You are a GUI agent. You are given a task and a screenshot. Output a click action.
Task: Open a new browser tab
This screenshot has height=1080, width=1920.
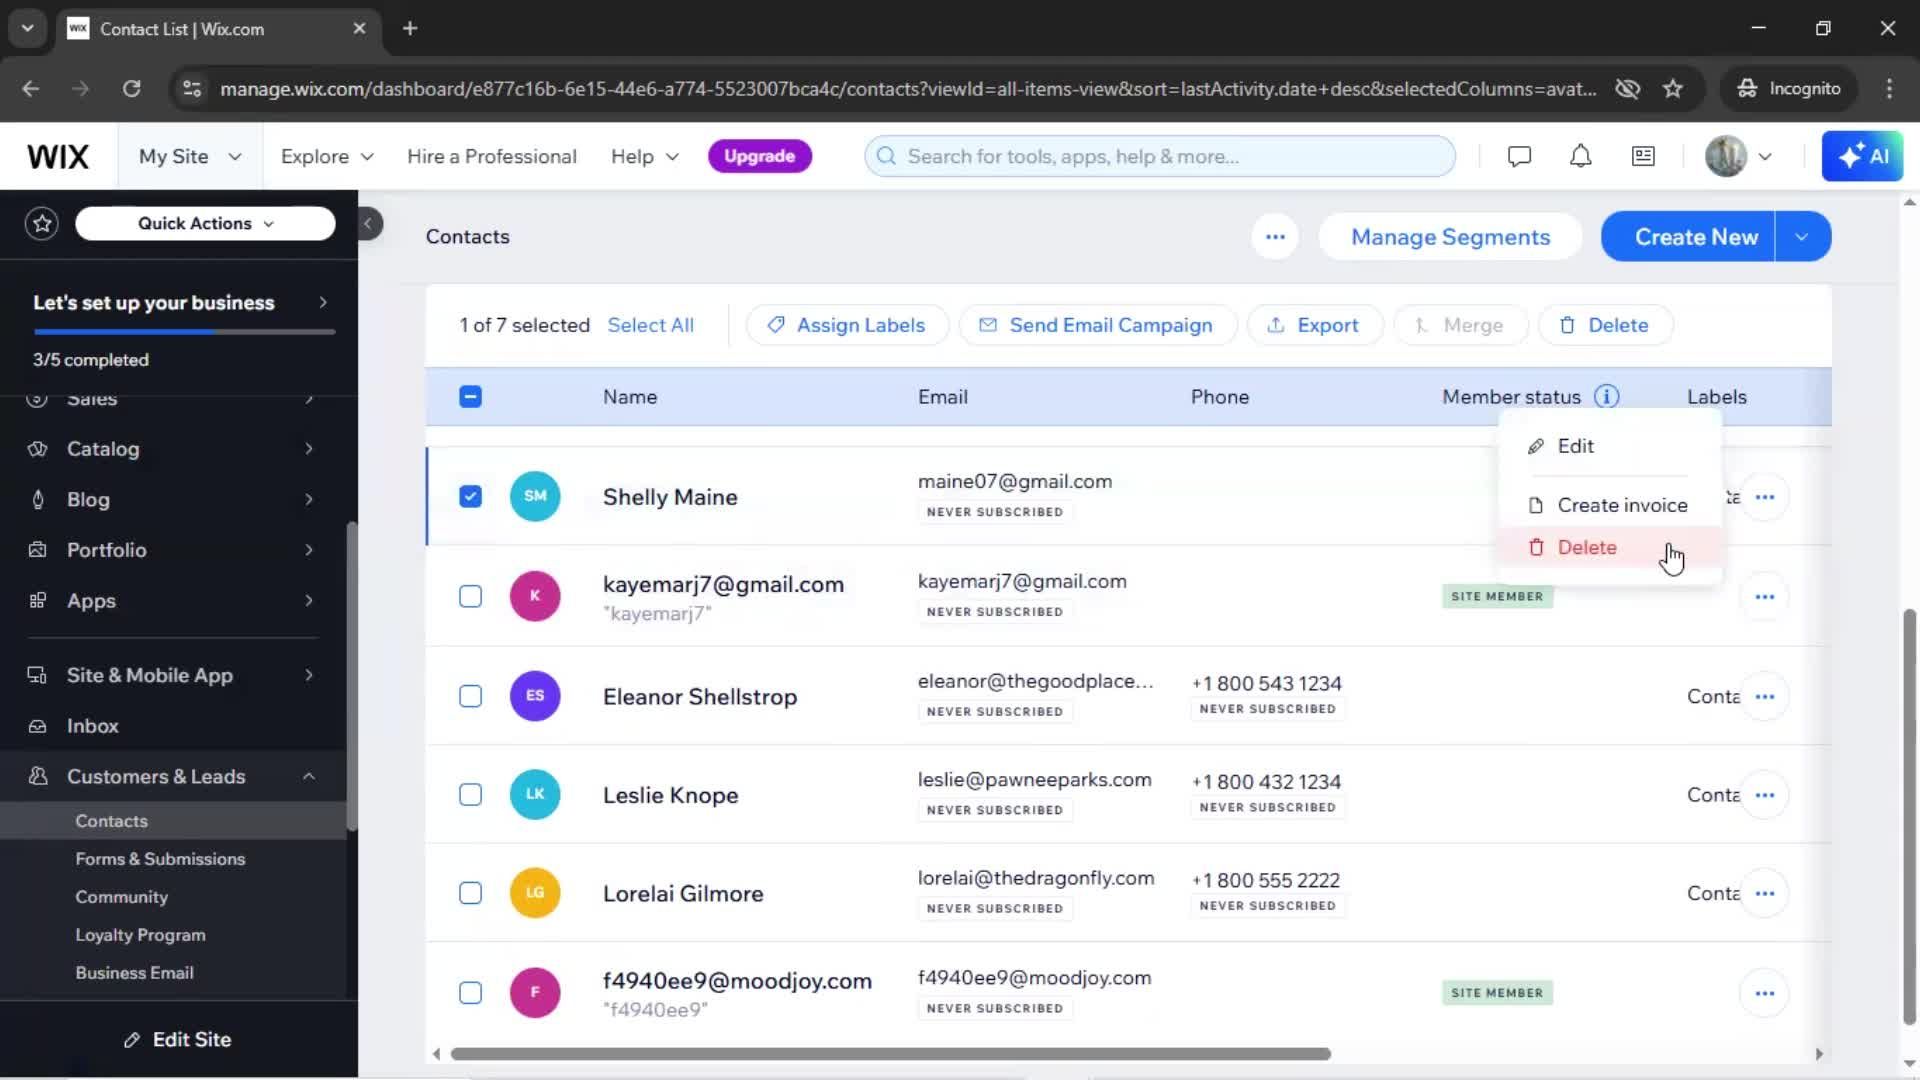410,28
